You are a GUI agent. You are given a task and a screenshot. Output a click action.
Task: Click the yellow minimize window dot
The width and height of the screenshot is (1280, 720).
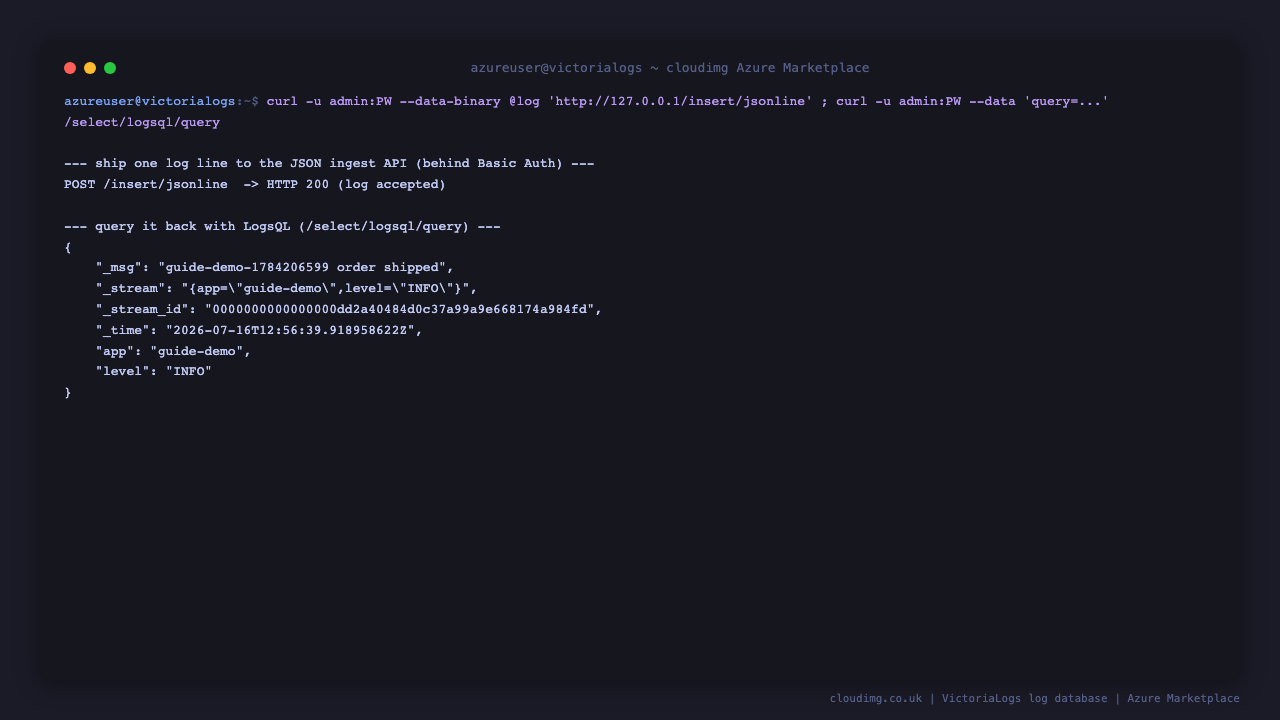coord(90,68)
